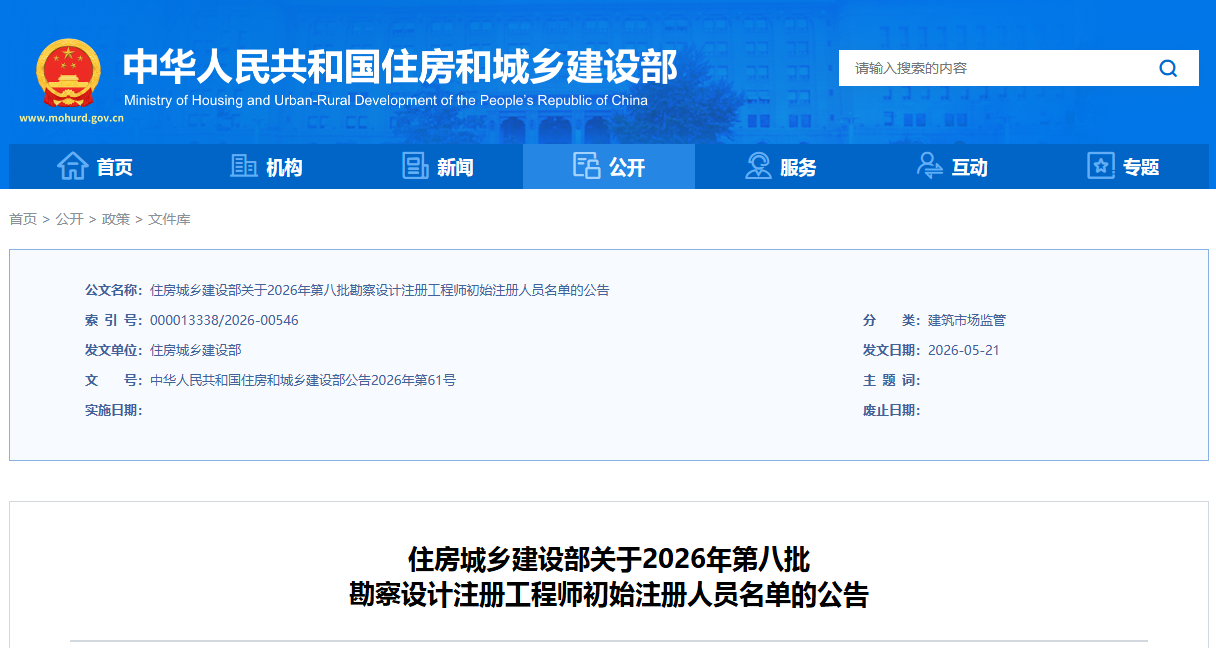Image resolution: width=1216 pixels, height=648 pixels.
Task: Click the national emblem logo
Action: tap(69, 73)
